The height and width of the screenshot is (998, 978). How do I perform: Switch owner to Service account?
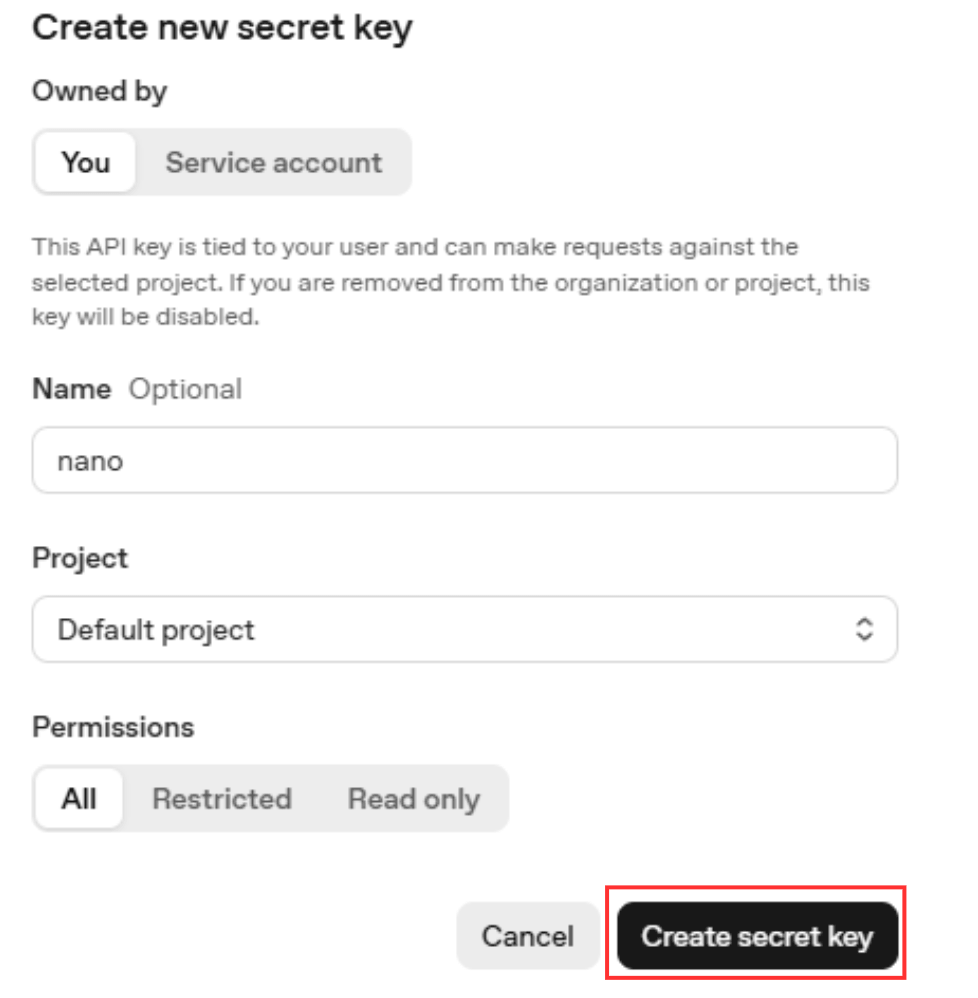pyautogui.click(x=273, y=162)
